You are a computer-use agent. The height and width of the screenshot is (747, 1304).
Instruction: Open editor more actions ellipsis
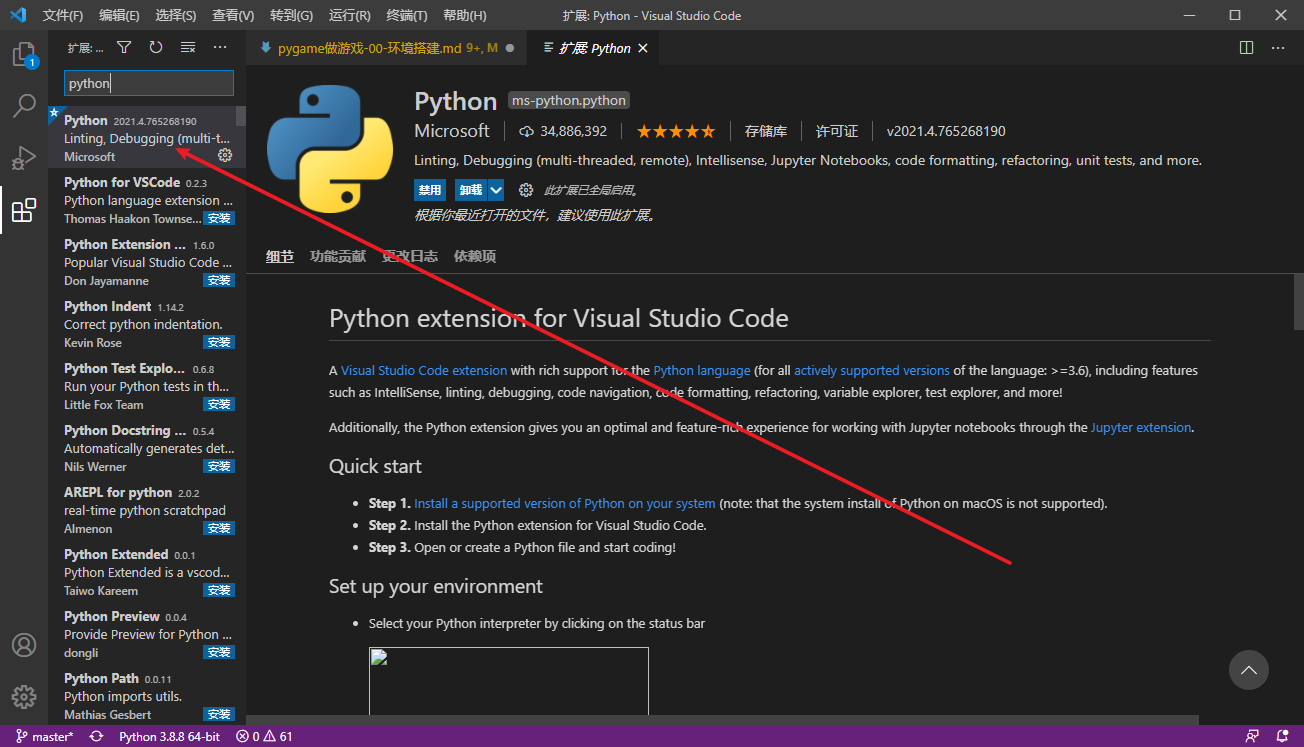[x=1278, y=47]
